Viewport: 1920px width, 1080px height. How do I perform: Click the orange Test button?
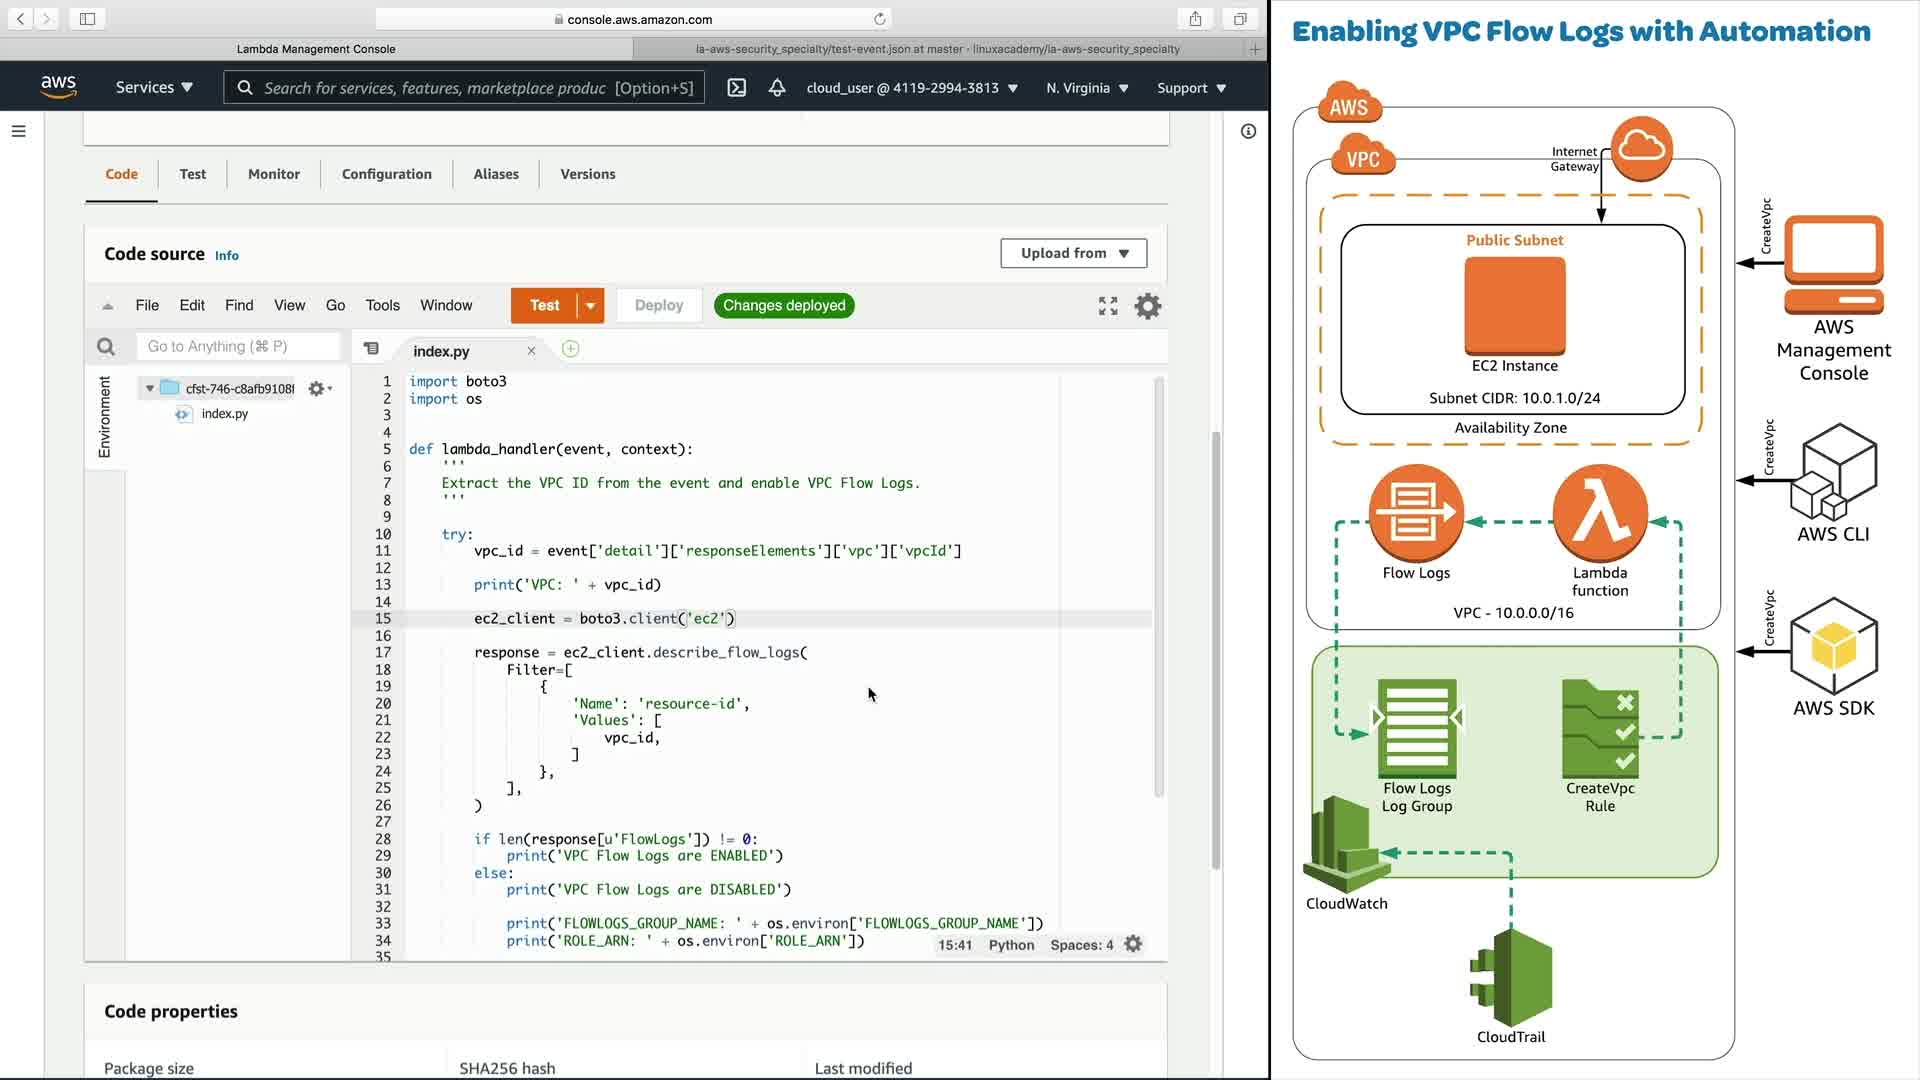[x=544, y=306]
